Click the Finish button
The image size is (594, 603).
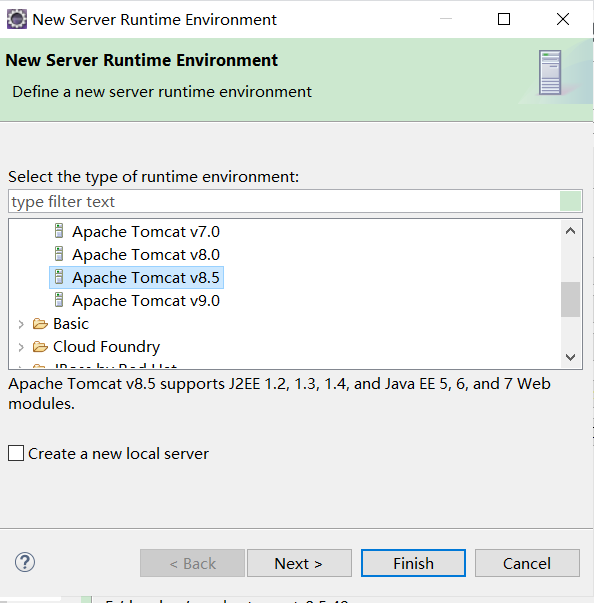[x=413, y=563]
